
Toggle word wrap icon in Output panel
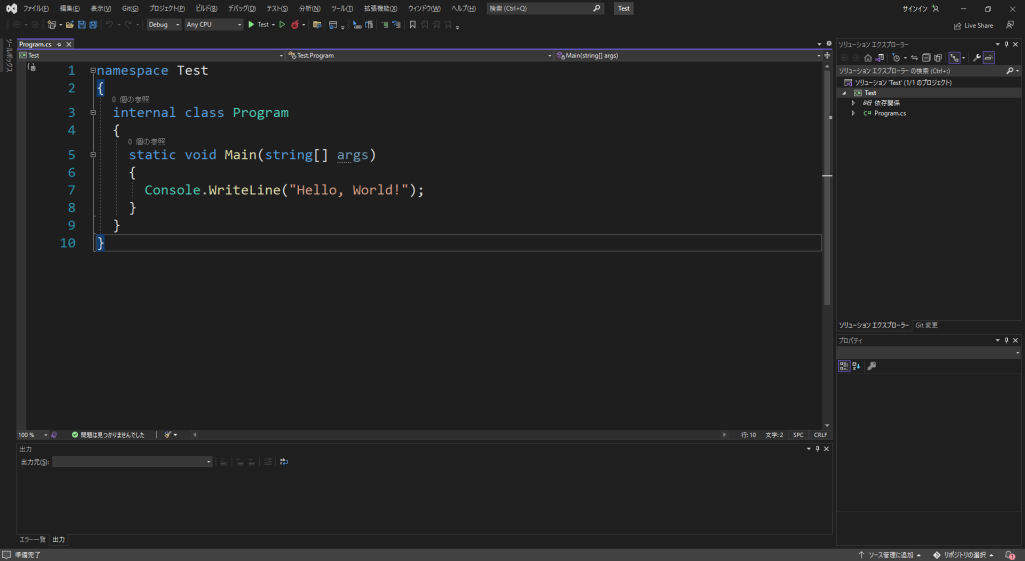(x=284, y=462)
